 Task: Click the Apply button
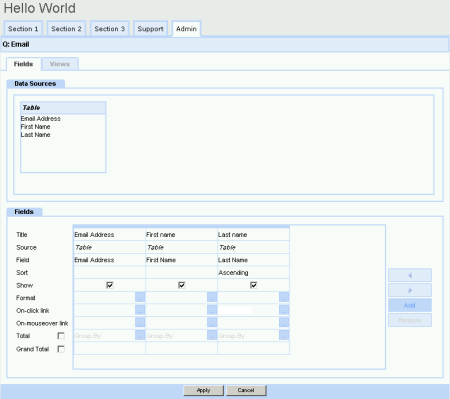tap(203, 390)
